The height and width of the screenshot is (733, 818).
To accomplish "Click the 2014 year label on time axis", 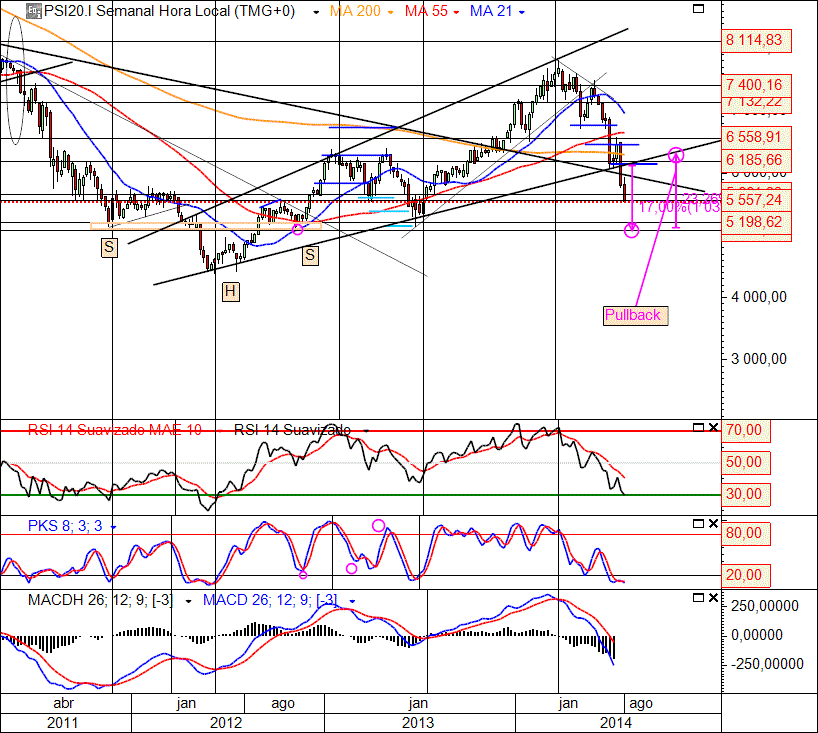I will 616,723.
